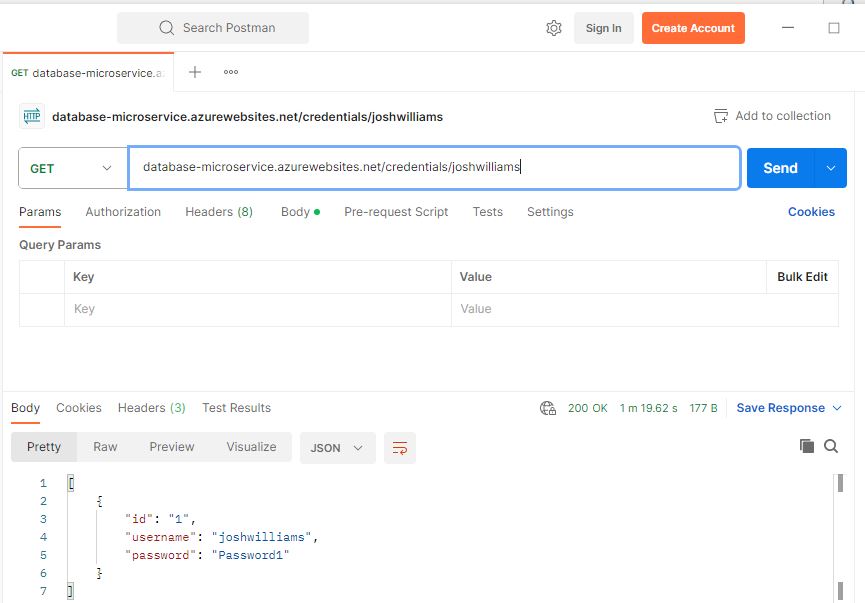Open the JSON format dropdown
This screenshot has height=603, width=865.
point(337,449)
